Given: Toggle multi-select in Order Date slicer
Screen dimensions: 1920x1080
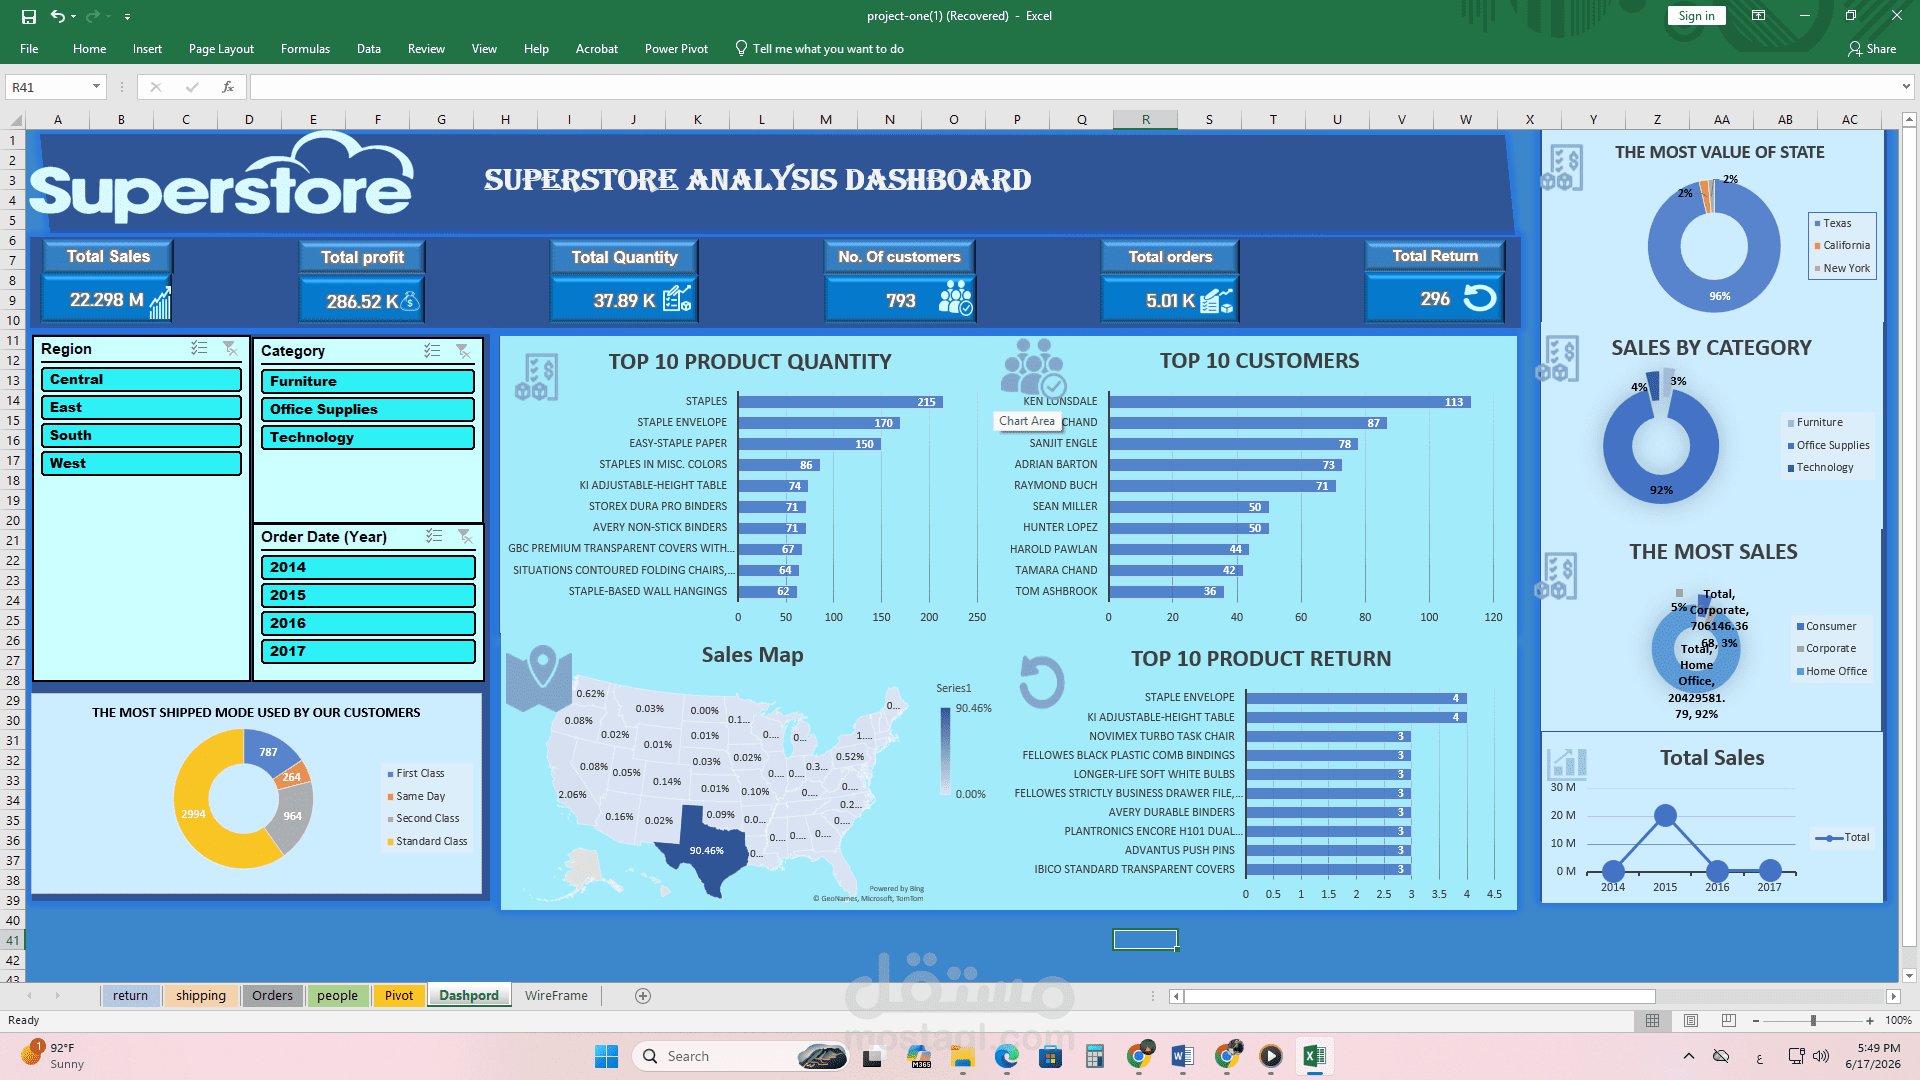Looking at the screenshot, I should click(x=434, y=536).
